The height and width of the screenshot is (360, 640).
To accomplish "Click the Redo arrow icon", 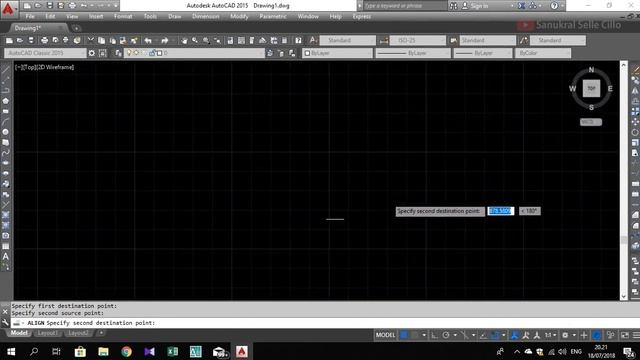I will (164, 40).
